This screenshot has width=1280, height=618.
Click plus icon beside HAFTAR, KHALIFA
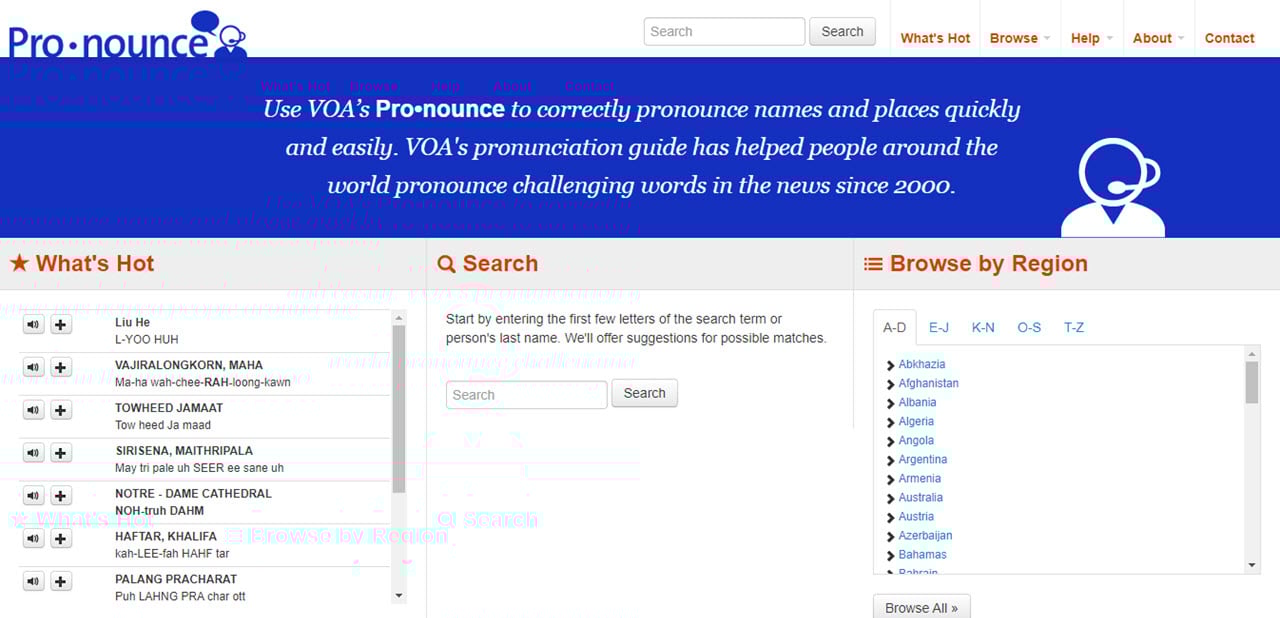[x=61, y=539]
